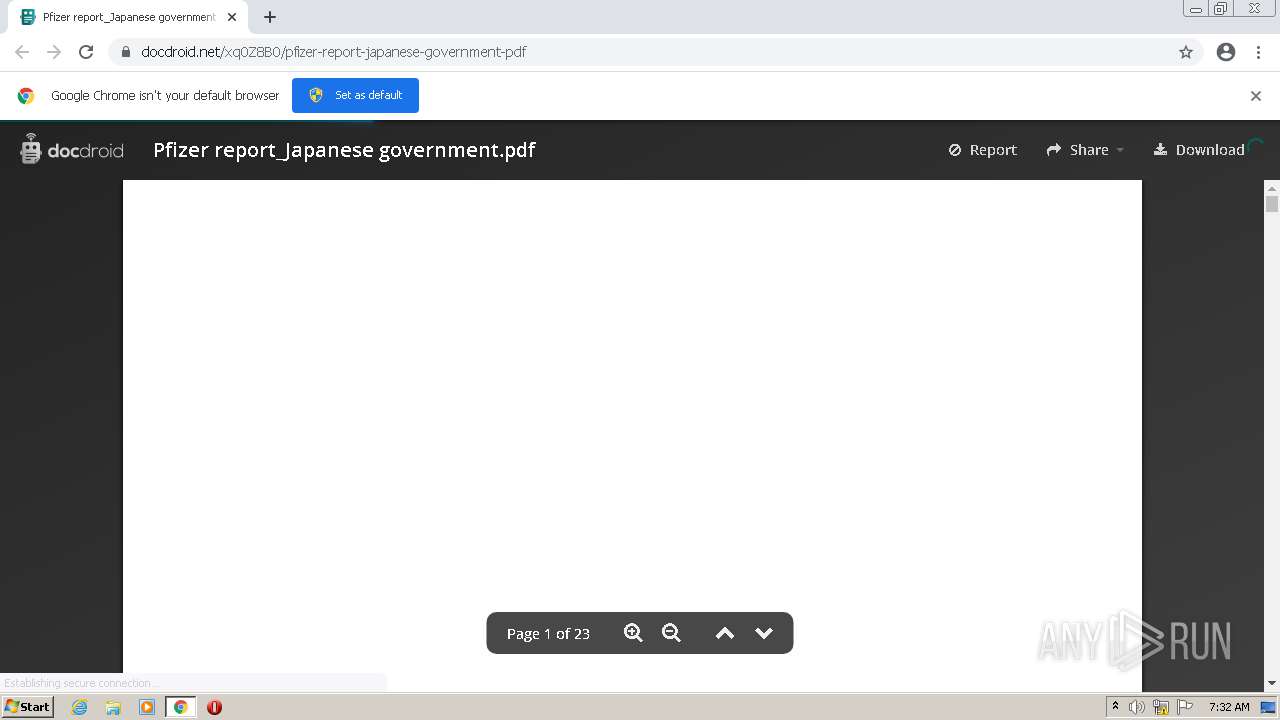Viewport: 1280px width, 720px height.
Task: Open the Action Center flag icon
Action: click(1185, 707)
